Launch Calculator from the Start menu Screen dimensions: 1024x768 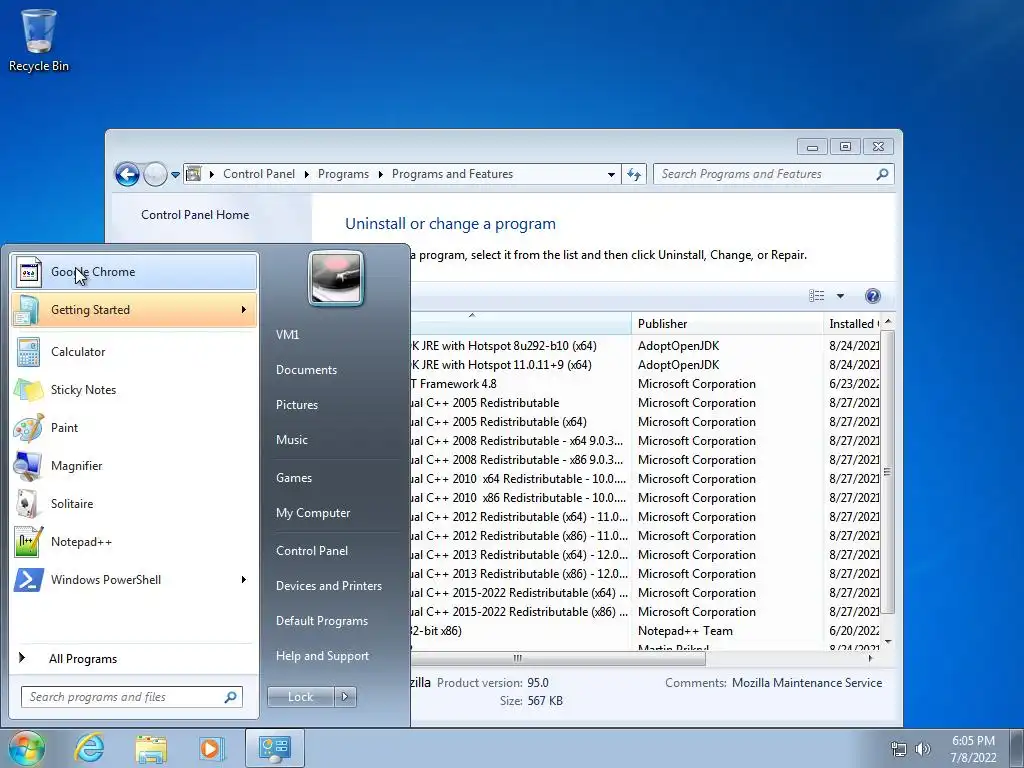click(x=134, y=351)
